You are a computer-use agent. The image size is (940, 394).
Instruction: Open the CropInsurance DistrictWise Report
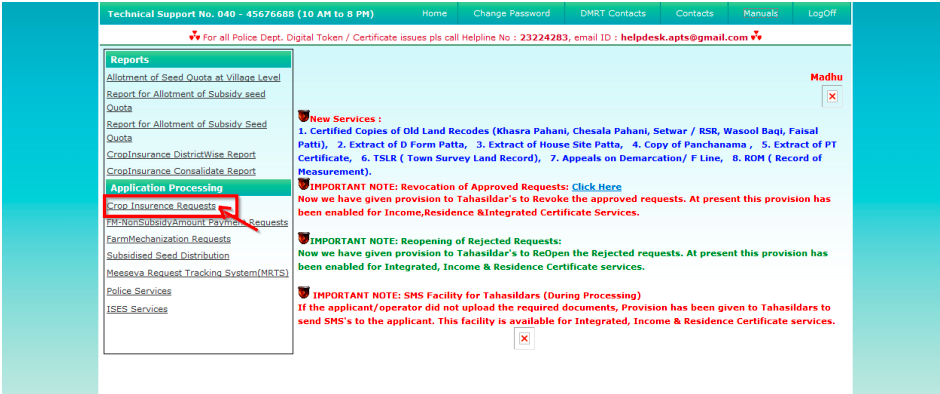point(181,154)
